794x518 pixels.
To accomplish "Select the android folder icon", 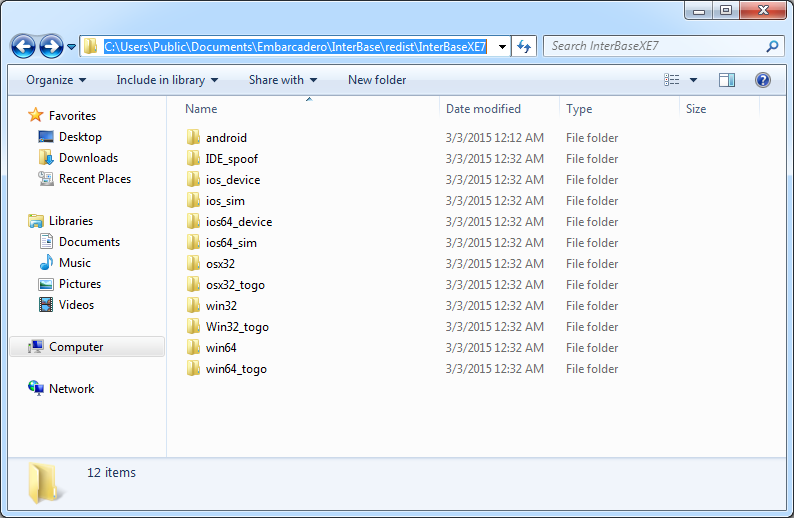I will pos(194,138).
